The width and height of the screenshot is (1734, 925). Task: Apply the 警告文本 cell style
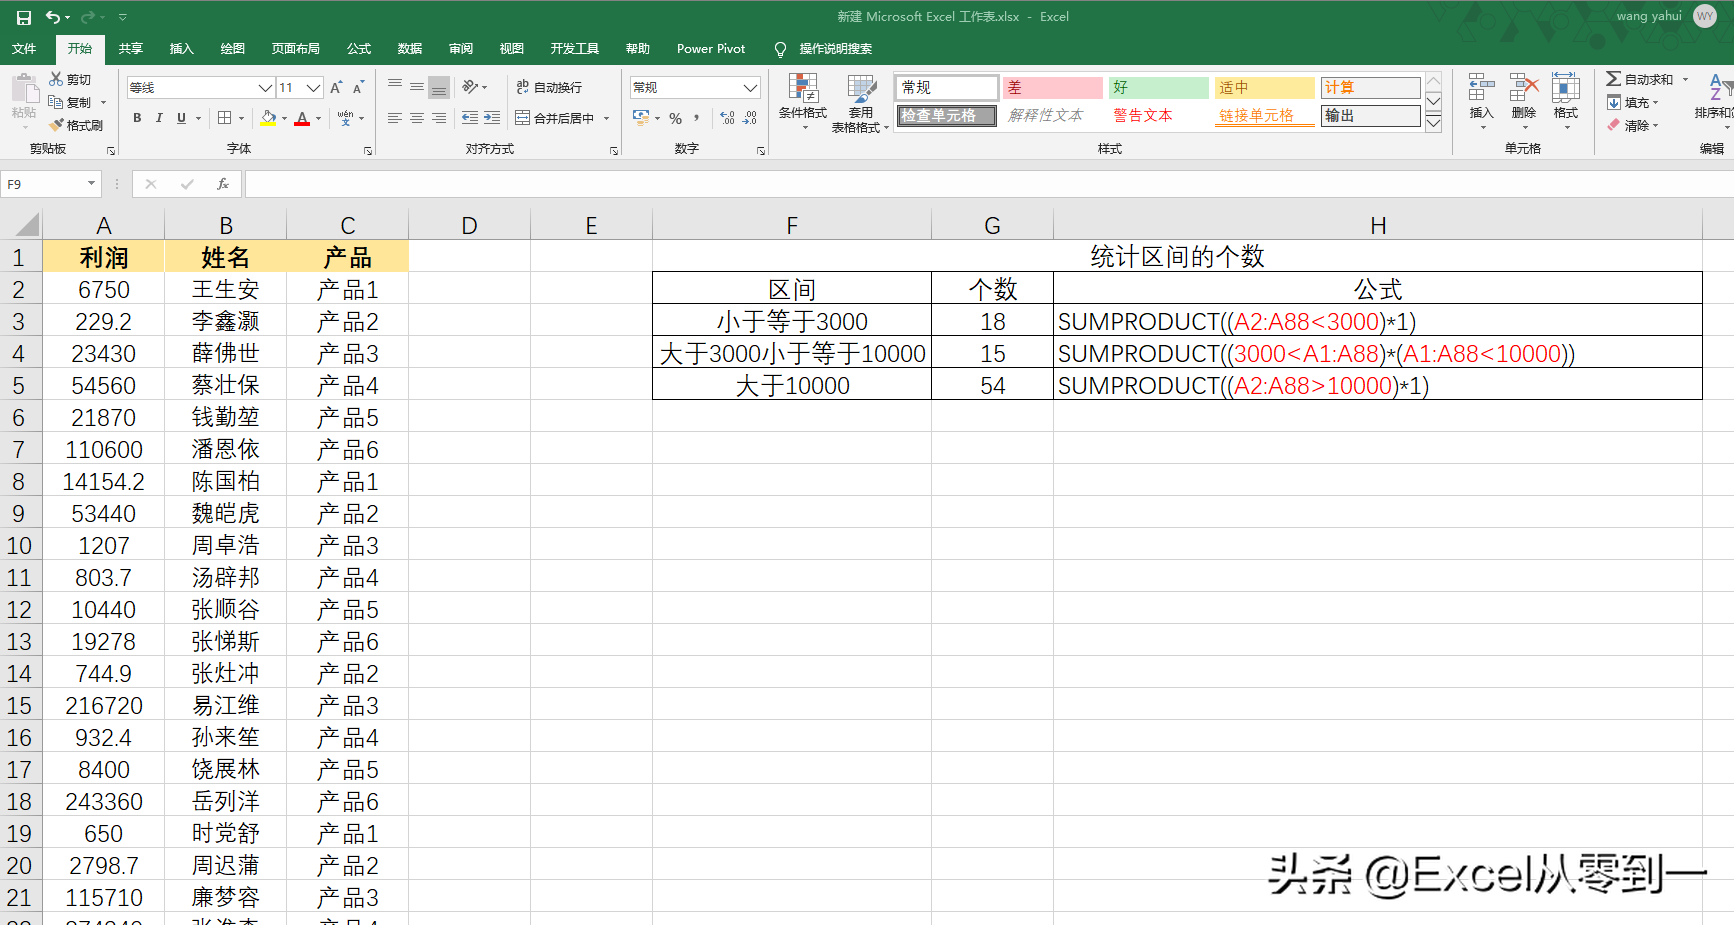(1158, 116)
